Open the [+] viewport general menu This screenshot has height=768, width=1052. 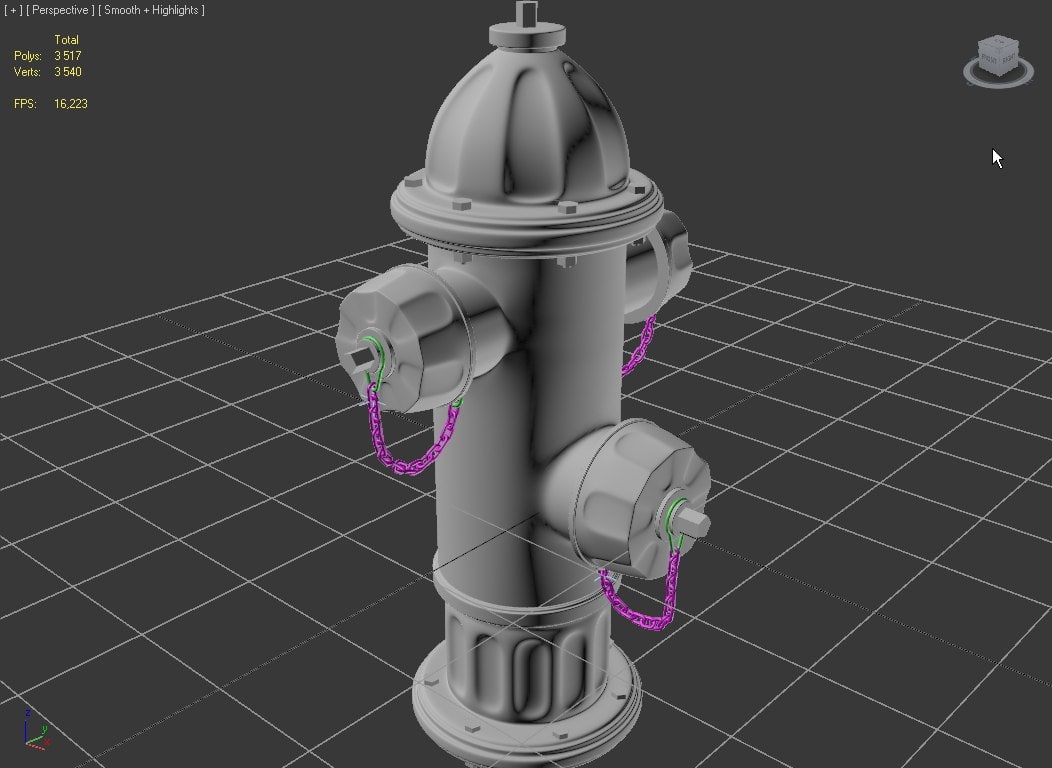(x=13, y=10)
